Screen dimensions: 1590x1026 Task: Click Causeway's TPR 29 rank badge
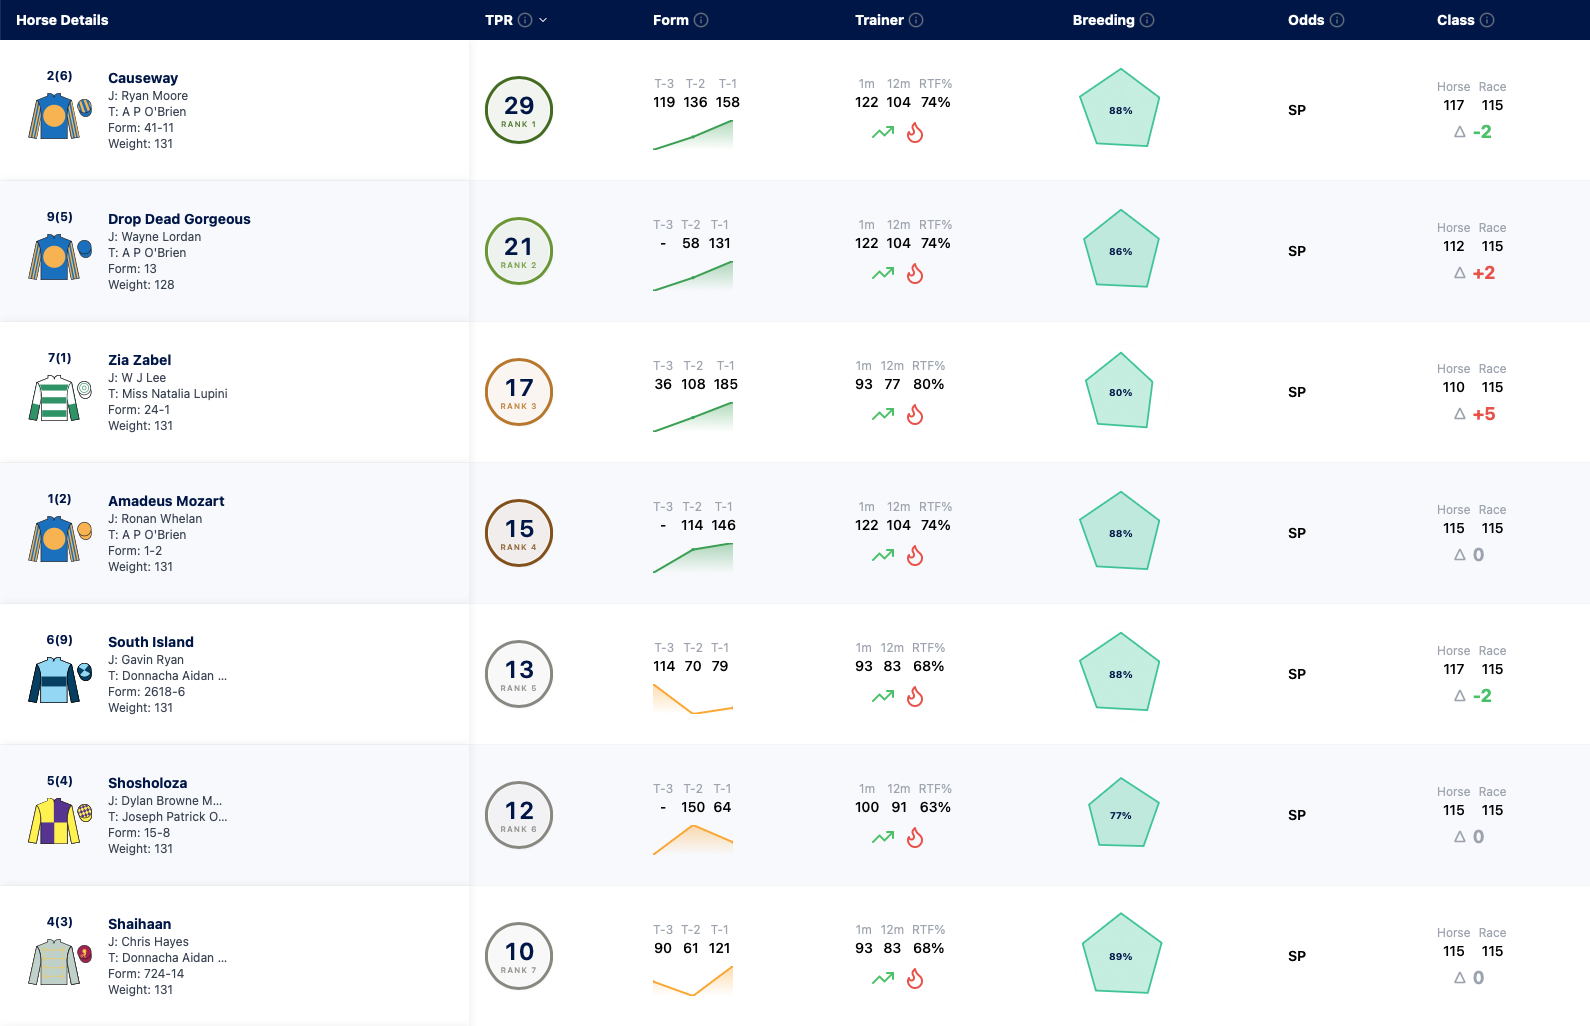click(x=519, y=110)
